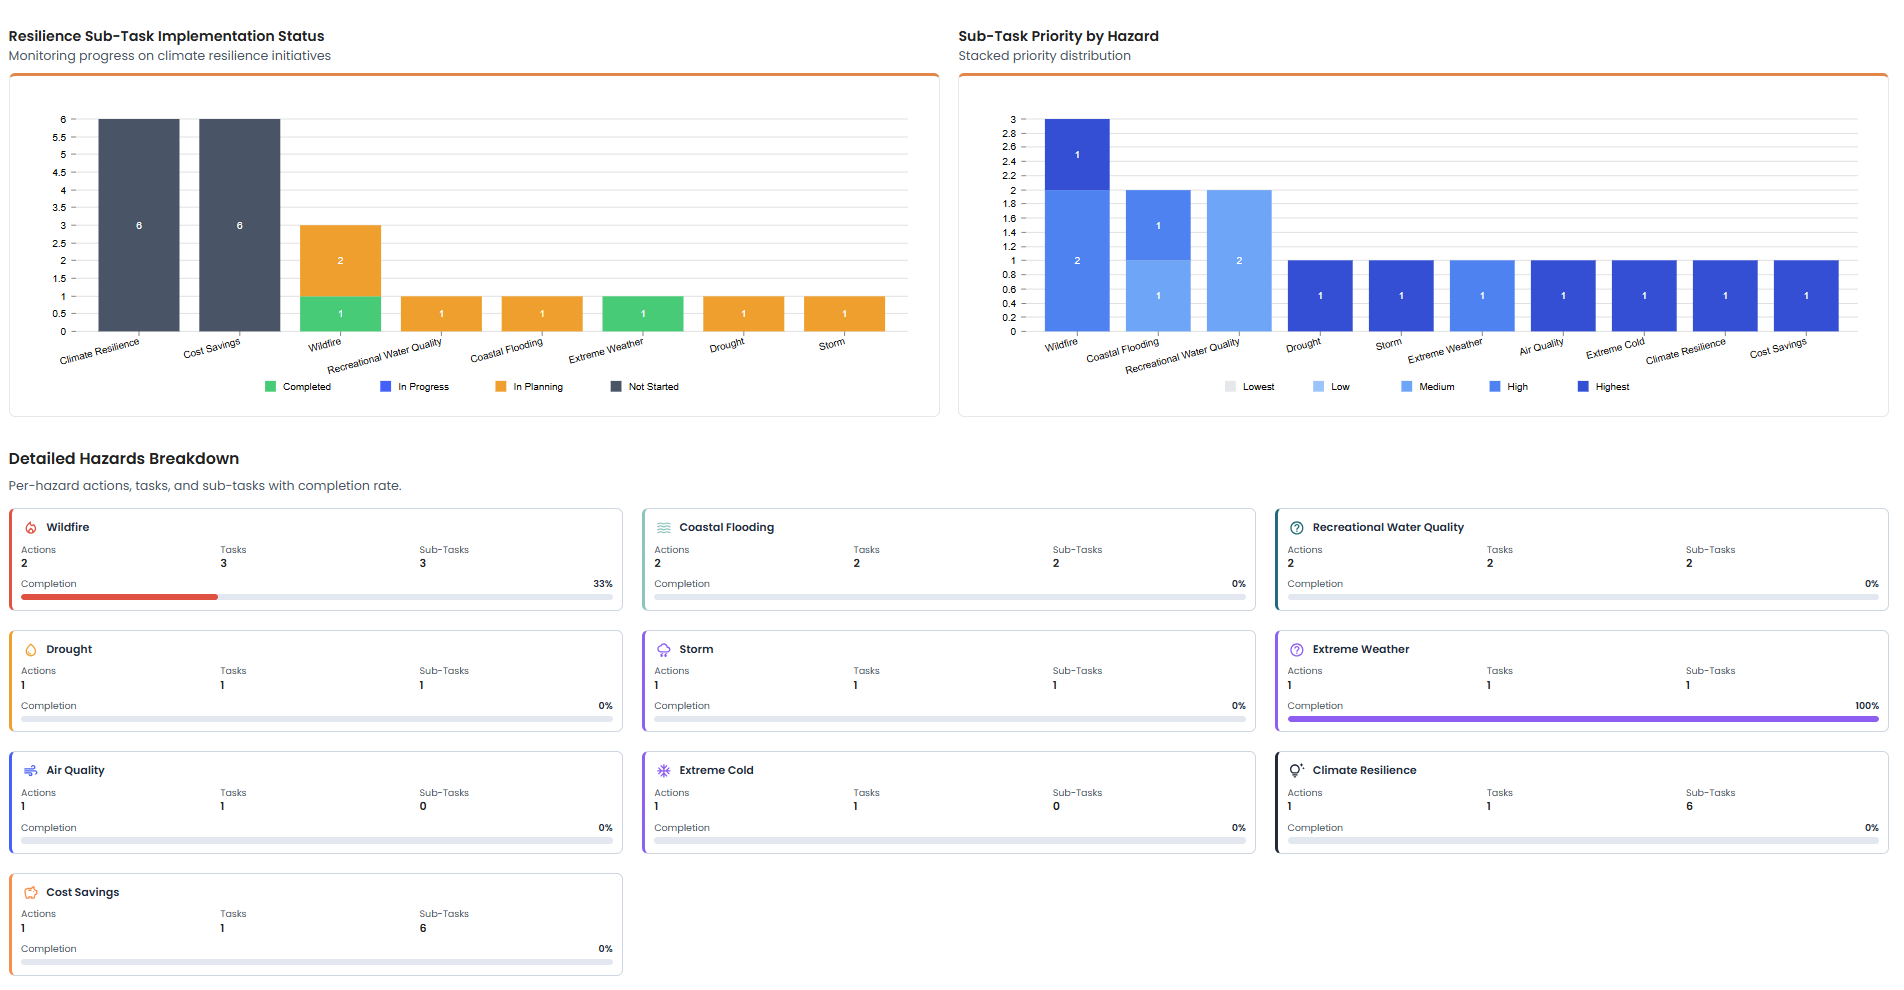The height and width of the screenshot is (990, 1904).
Task: Toggle the Lowest priority legend entry
Action: click(1250, 387)
